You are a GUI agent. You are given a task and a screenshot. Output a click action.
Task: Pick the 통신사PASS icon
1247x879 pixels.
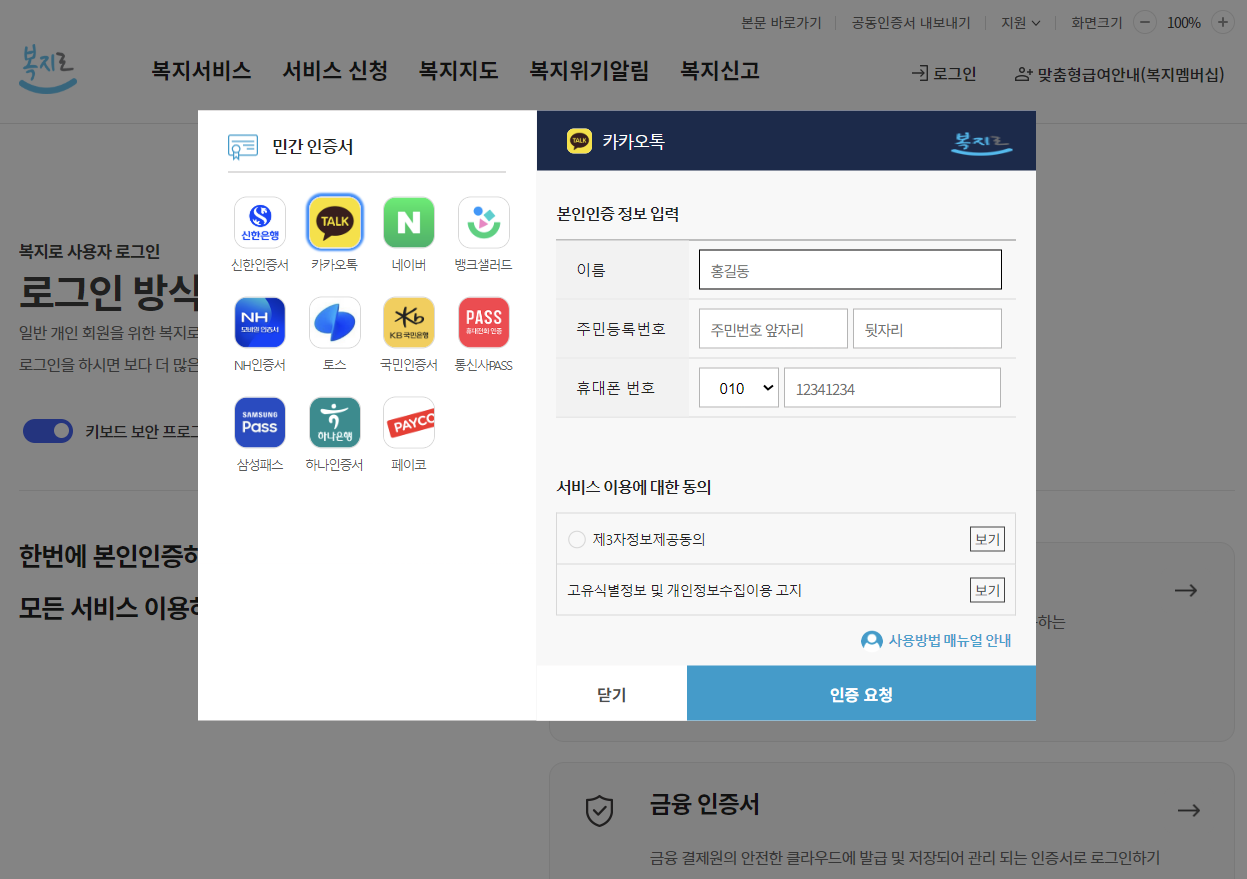(x=484, y=322)
